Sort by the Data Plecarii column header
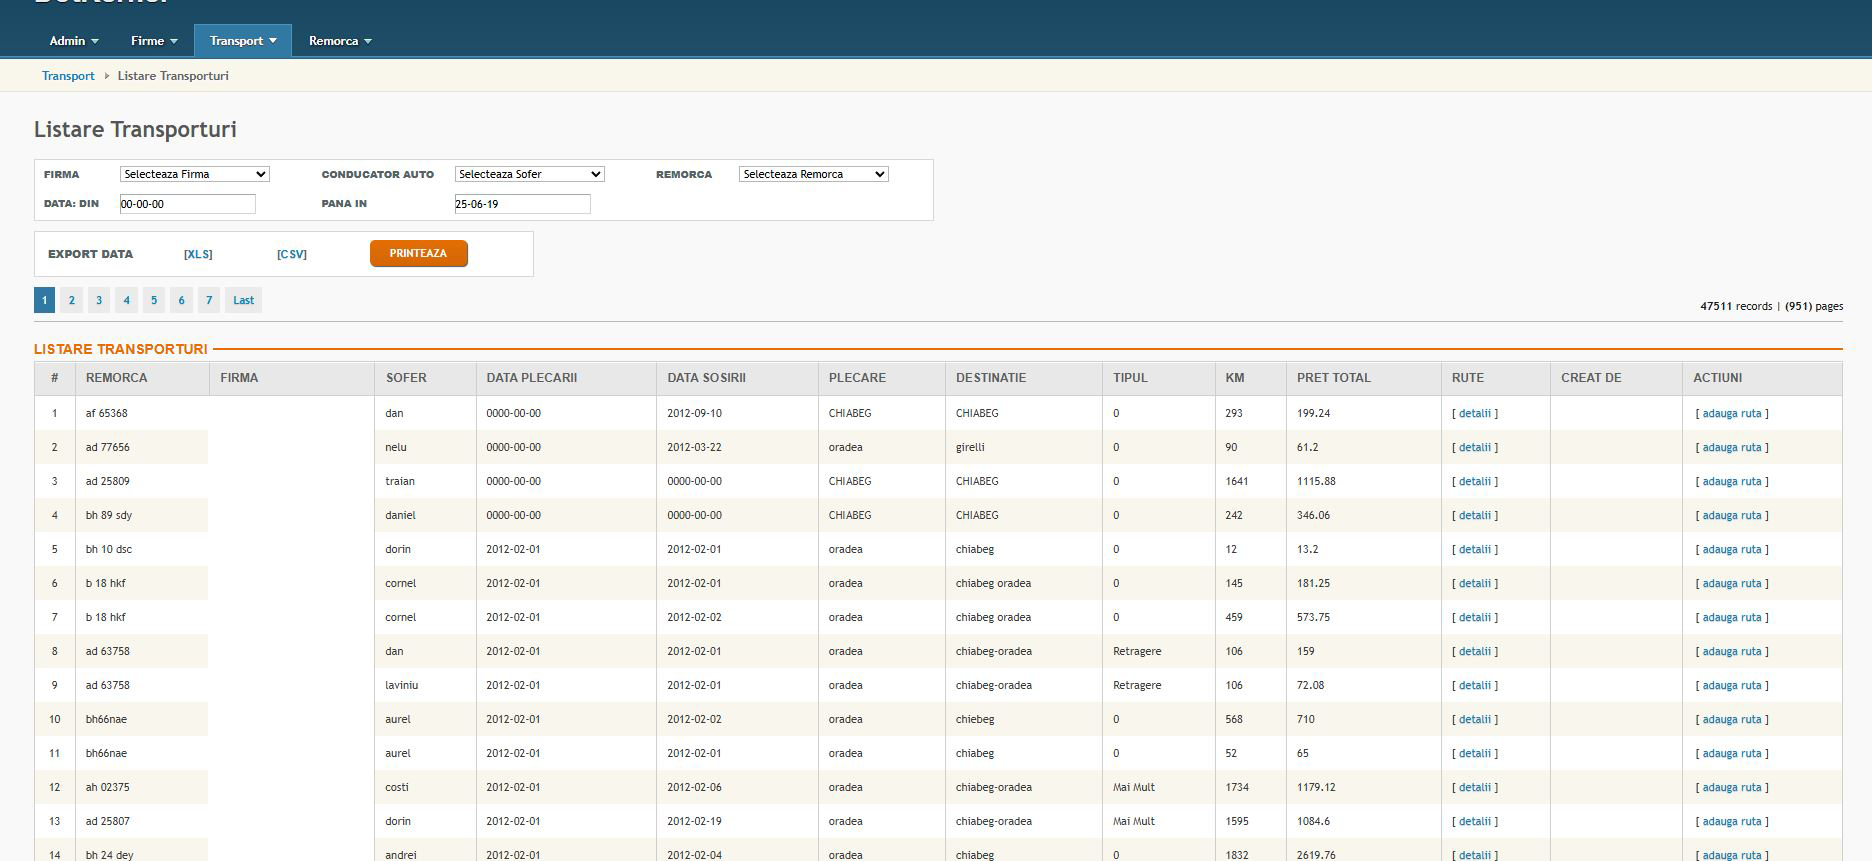The height and width of the screenshot is (861, 1872). coord(531,378)
